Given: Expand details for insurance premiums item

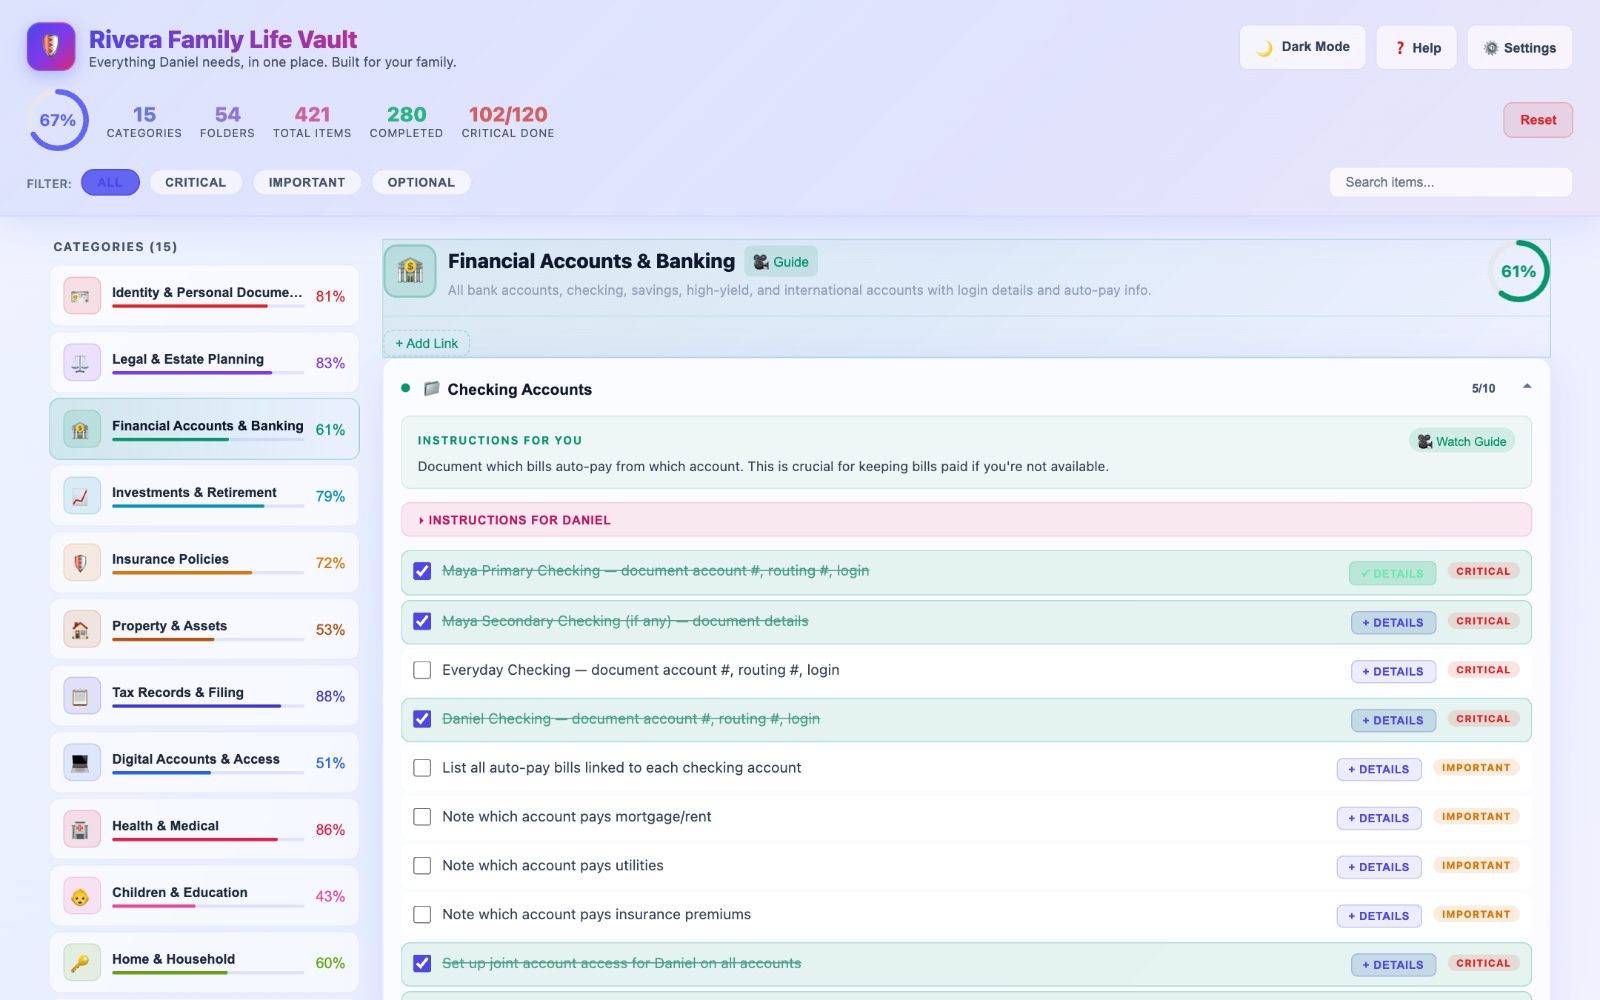Looking at the screenshot, I should point(1379,916).
